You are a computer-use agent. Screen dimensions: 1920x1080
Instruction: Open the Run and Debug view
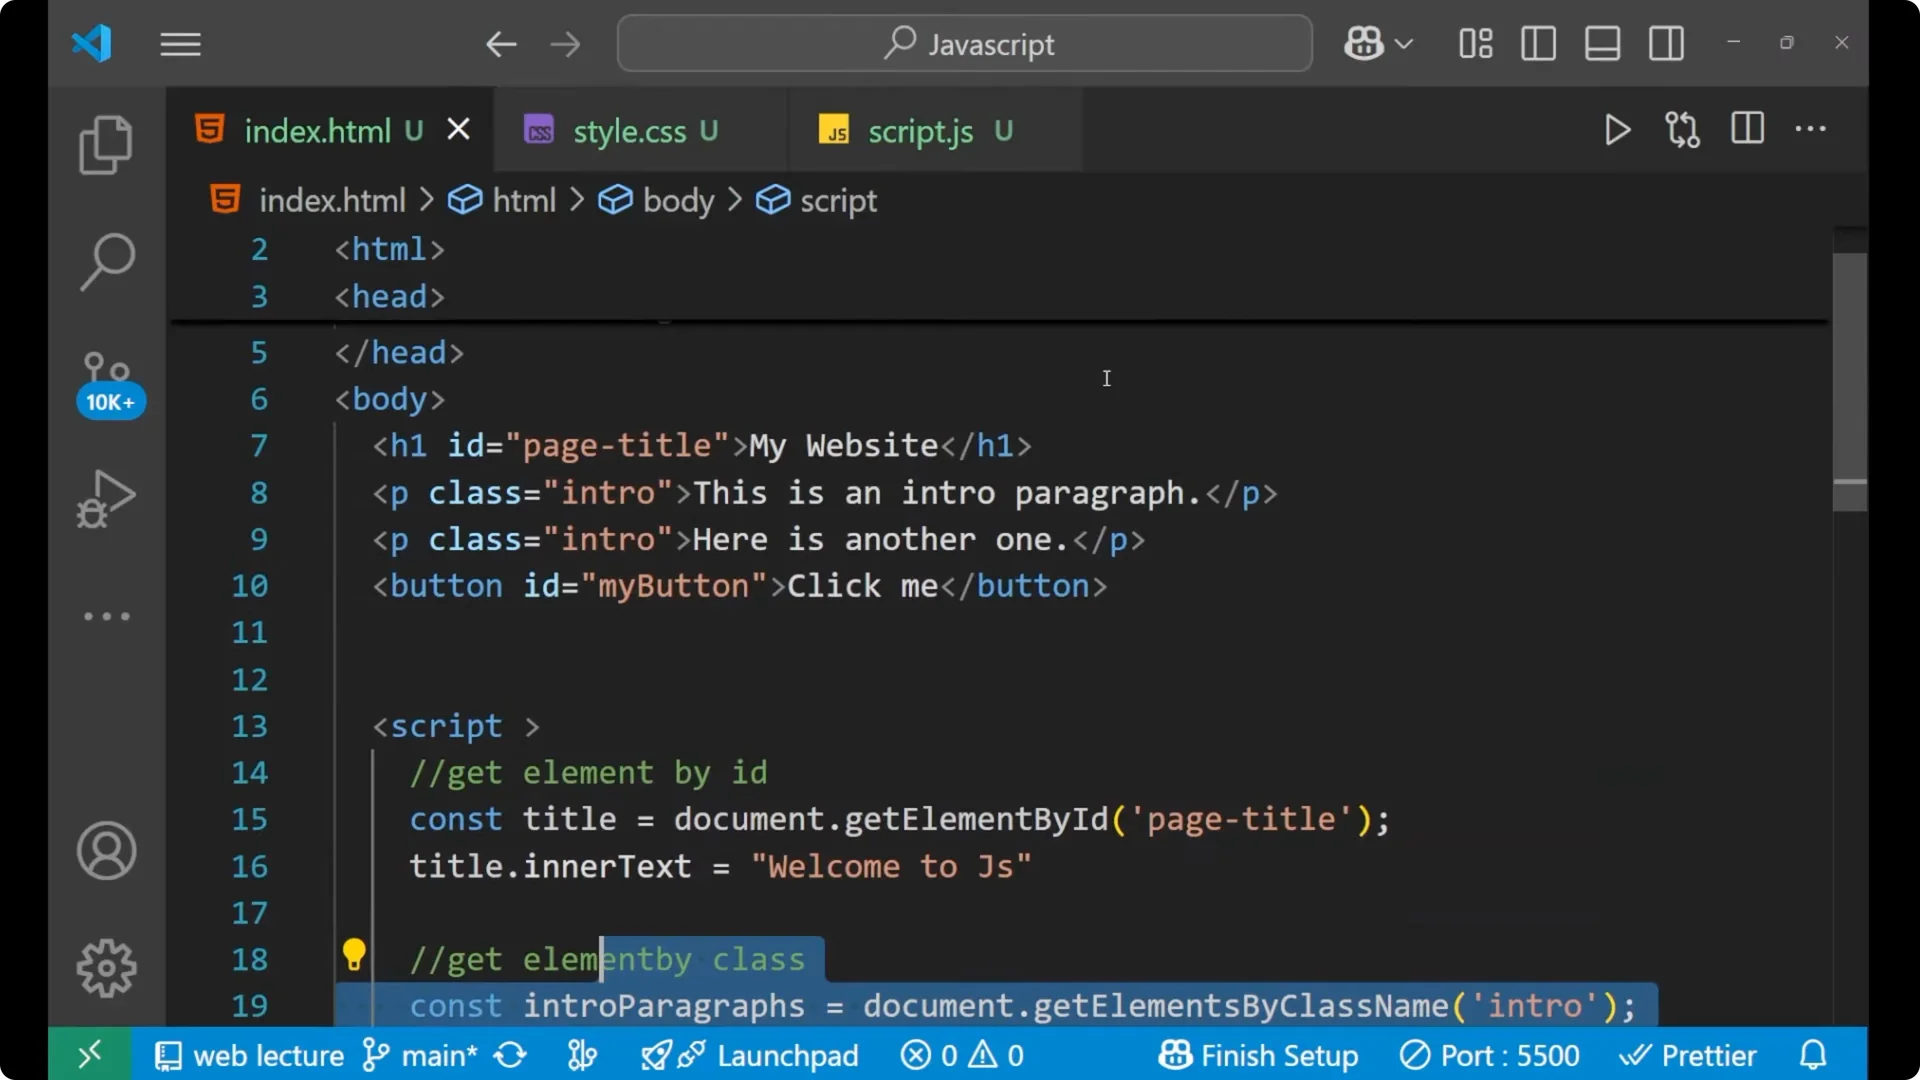[x=106, y=498]
